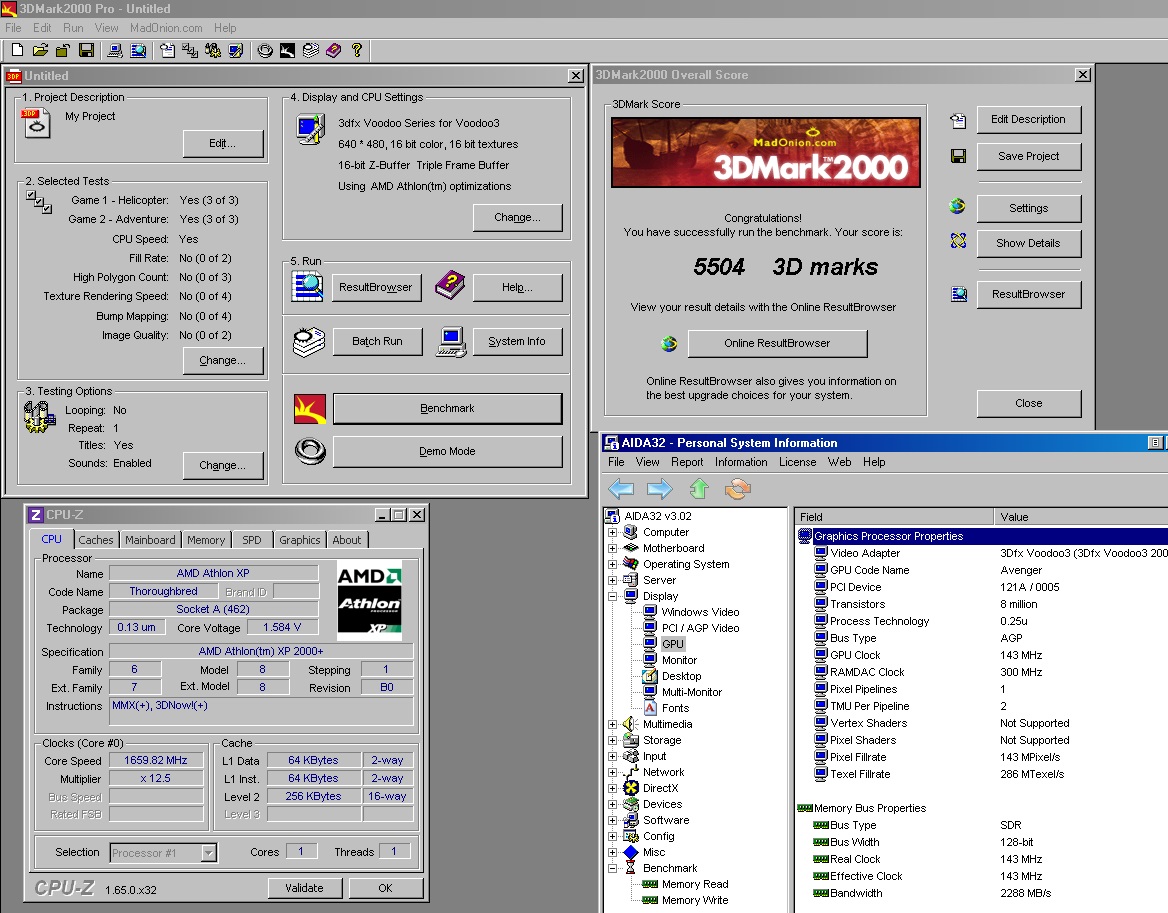Click the ResultBrowser icon in the Run section
Image resolution: width=1168 pixels, height=913 pixels.
point(307,287)
